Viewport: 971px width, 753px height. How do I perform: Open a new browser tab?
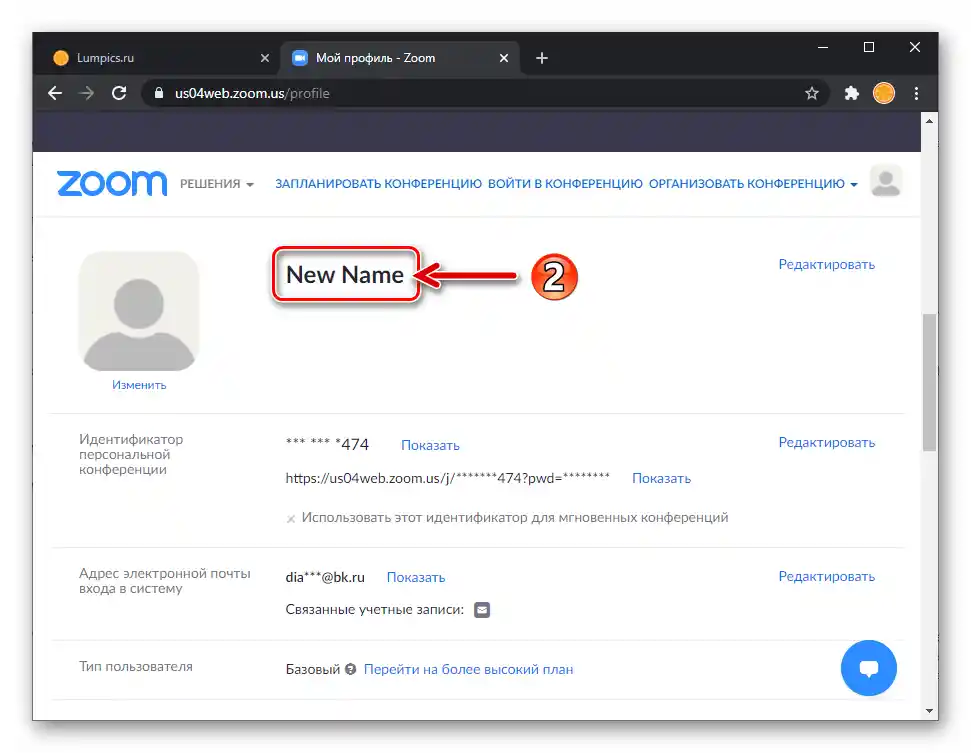click(542, 58)
